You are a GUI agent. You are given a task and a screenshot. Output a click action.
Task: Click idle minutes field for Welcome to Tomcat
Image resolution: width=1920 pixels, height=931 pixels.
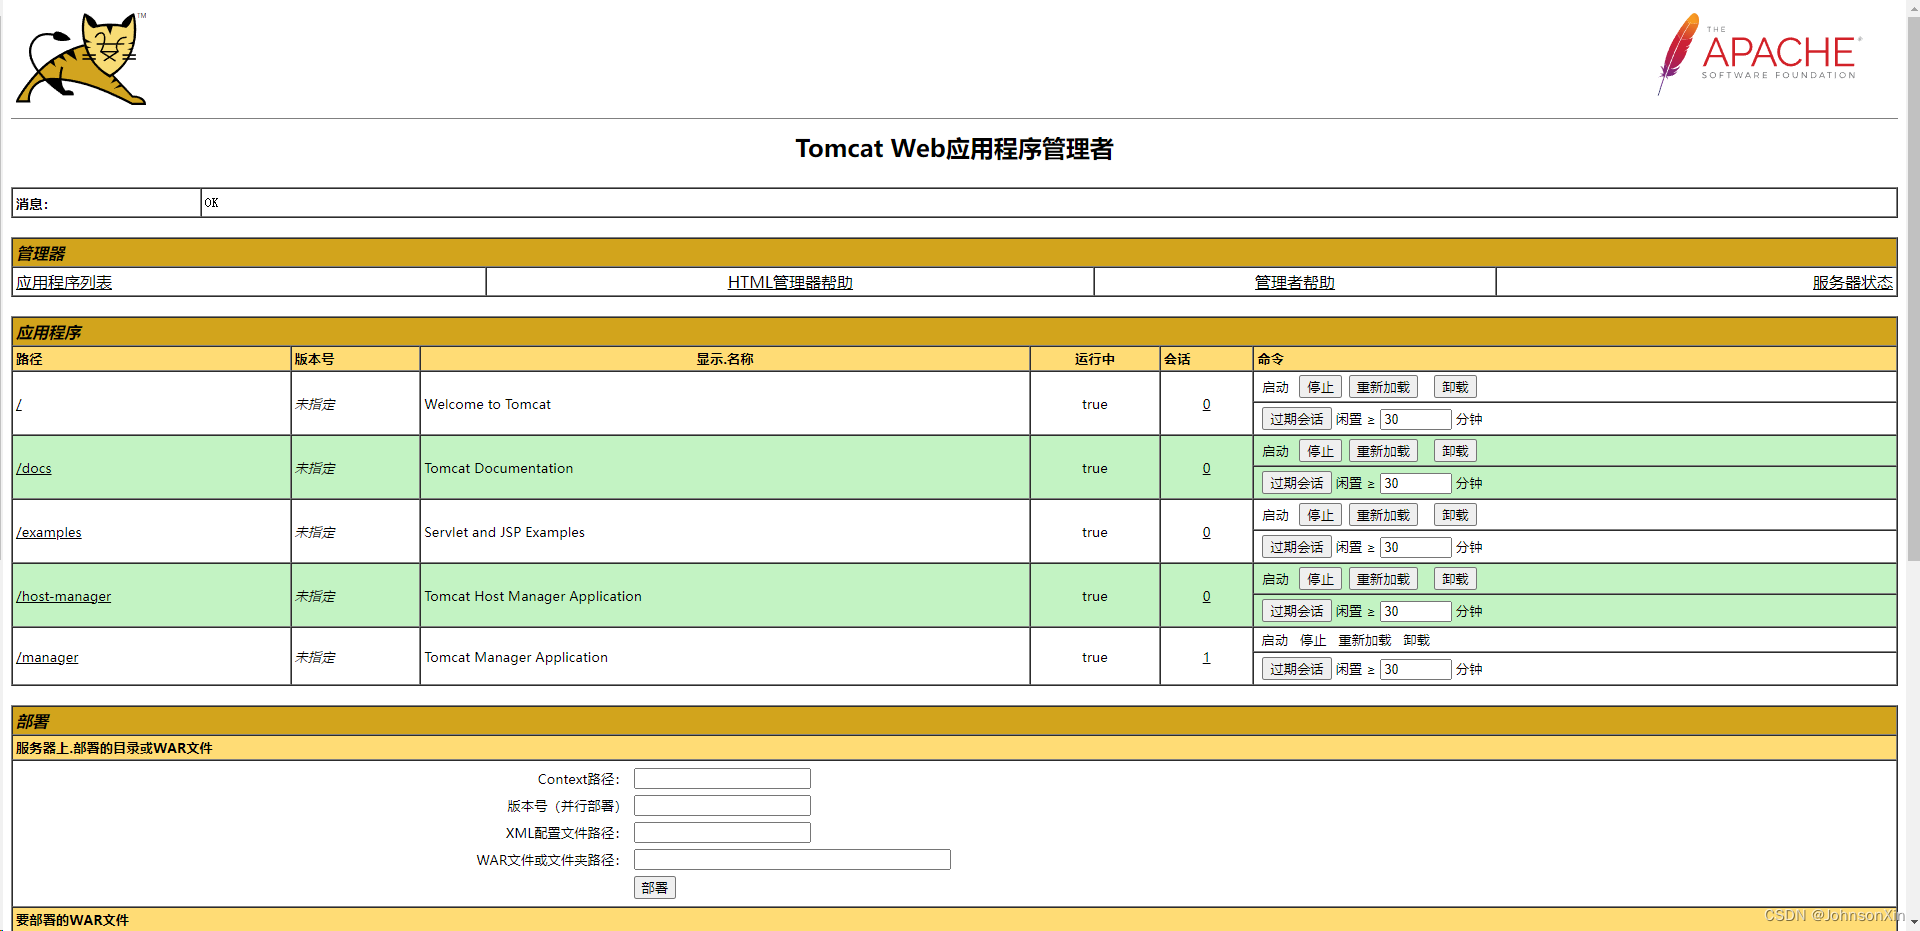coord(1415,419)
